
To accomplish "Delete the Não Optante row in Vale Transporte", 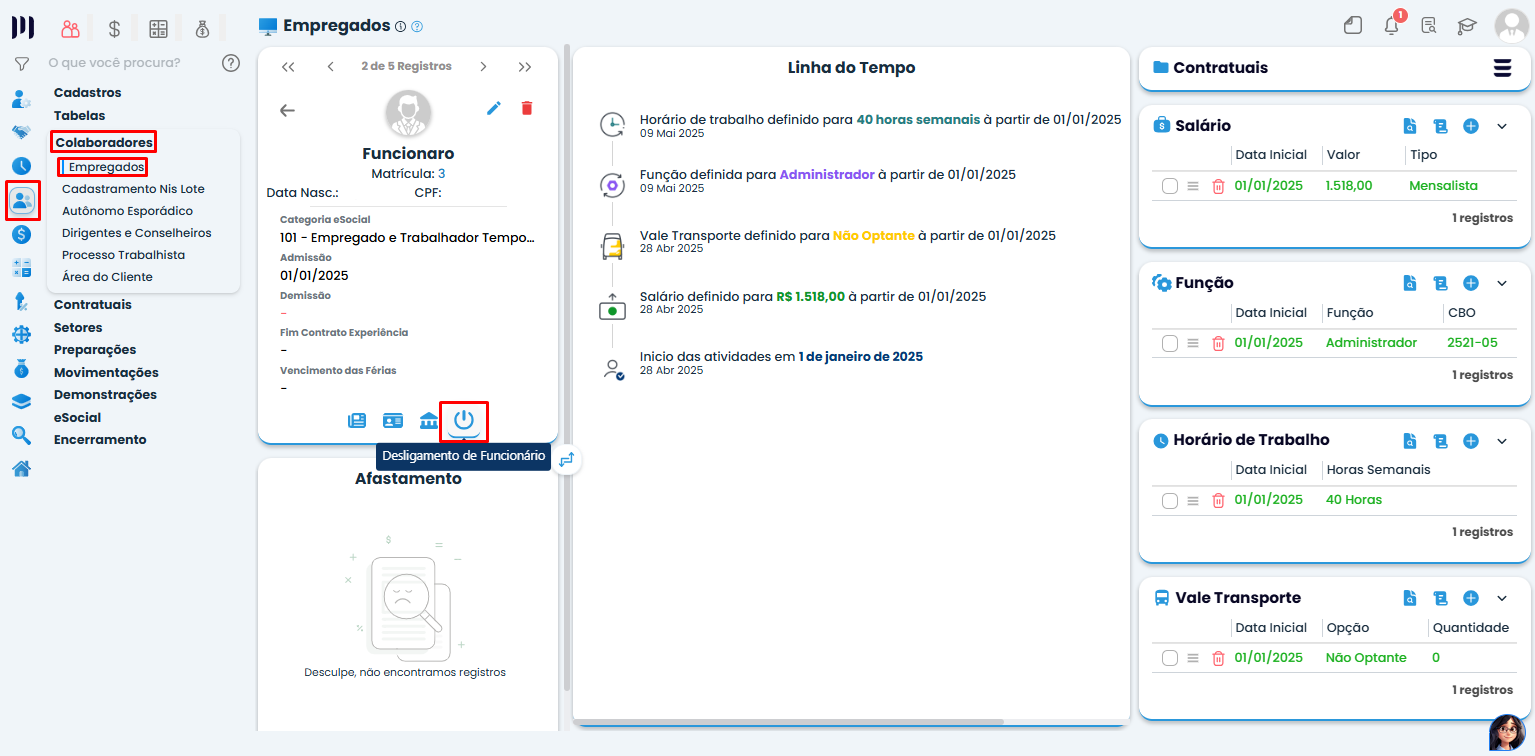I will 1218,658.
